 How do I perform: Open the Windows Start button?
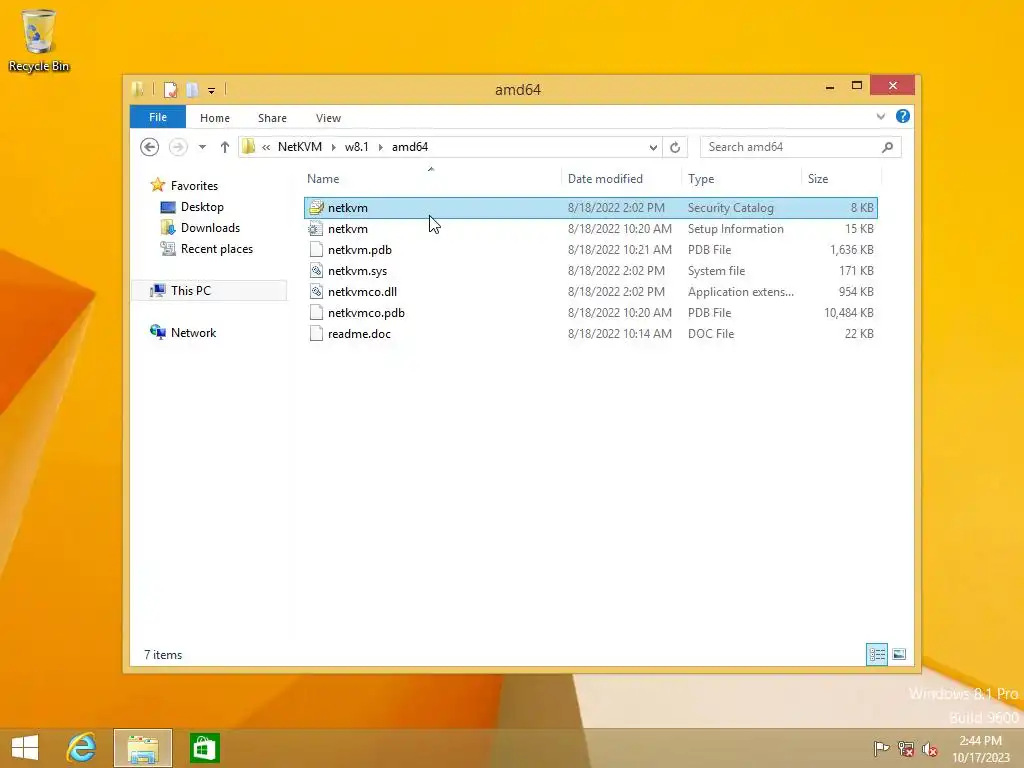click(25, 748)
